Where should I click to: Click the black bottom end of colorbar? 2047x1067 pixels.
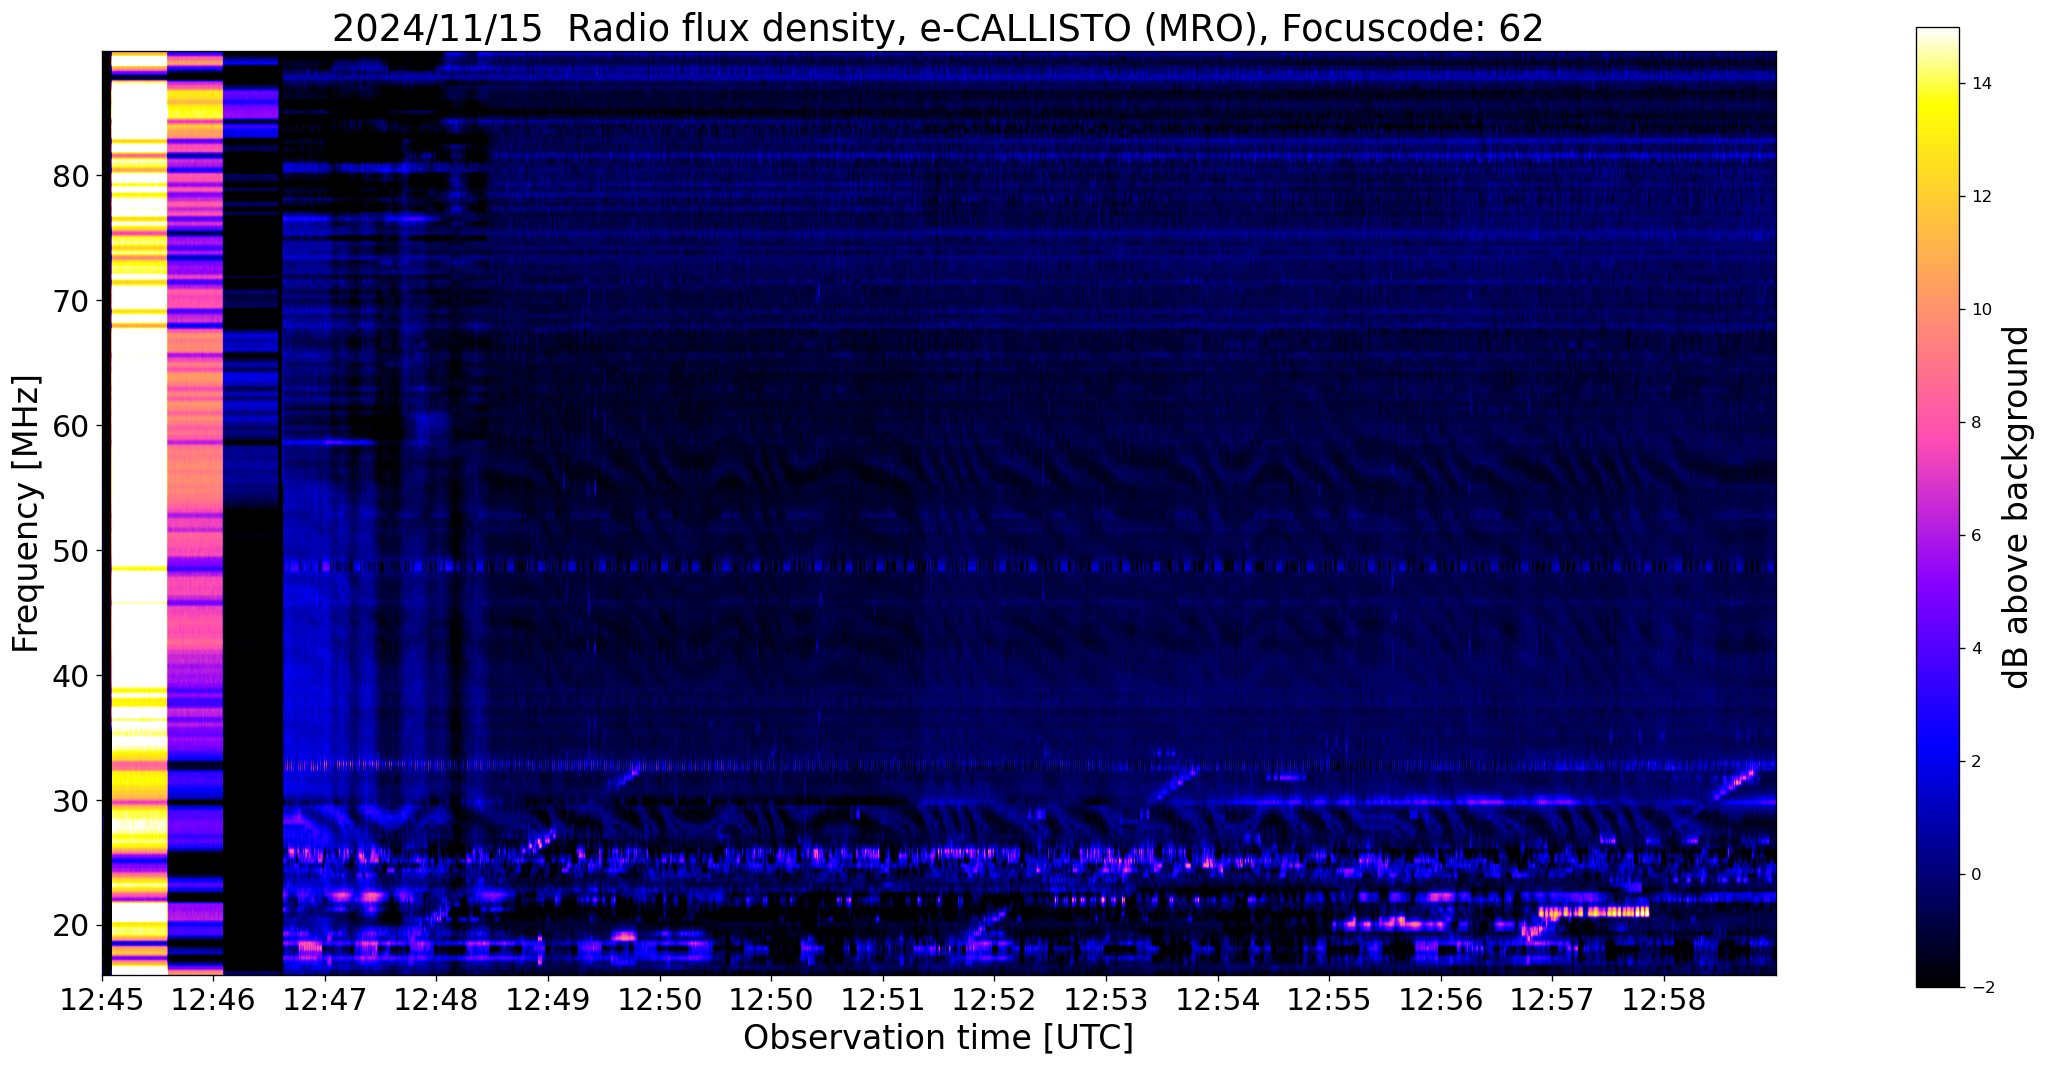click(x=1937, y=979)
